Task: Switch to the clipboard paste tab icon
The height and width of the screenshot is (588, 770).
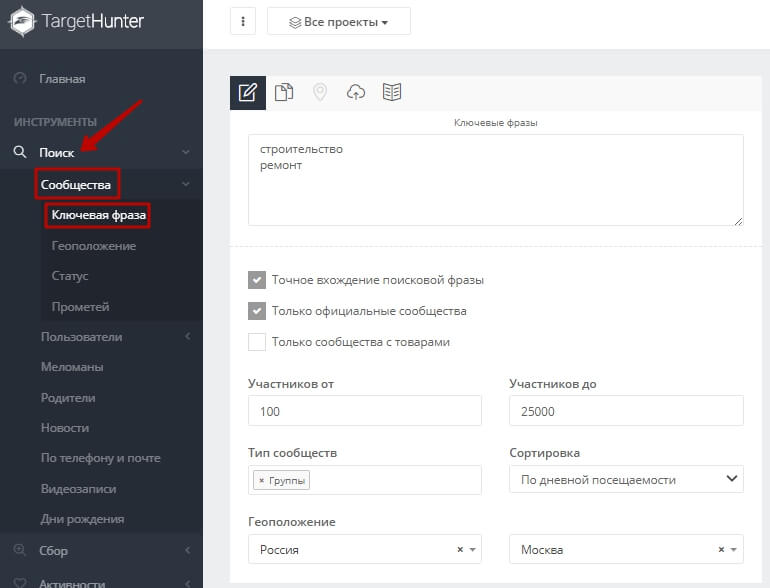Action: [284, 92]
